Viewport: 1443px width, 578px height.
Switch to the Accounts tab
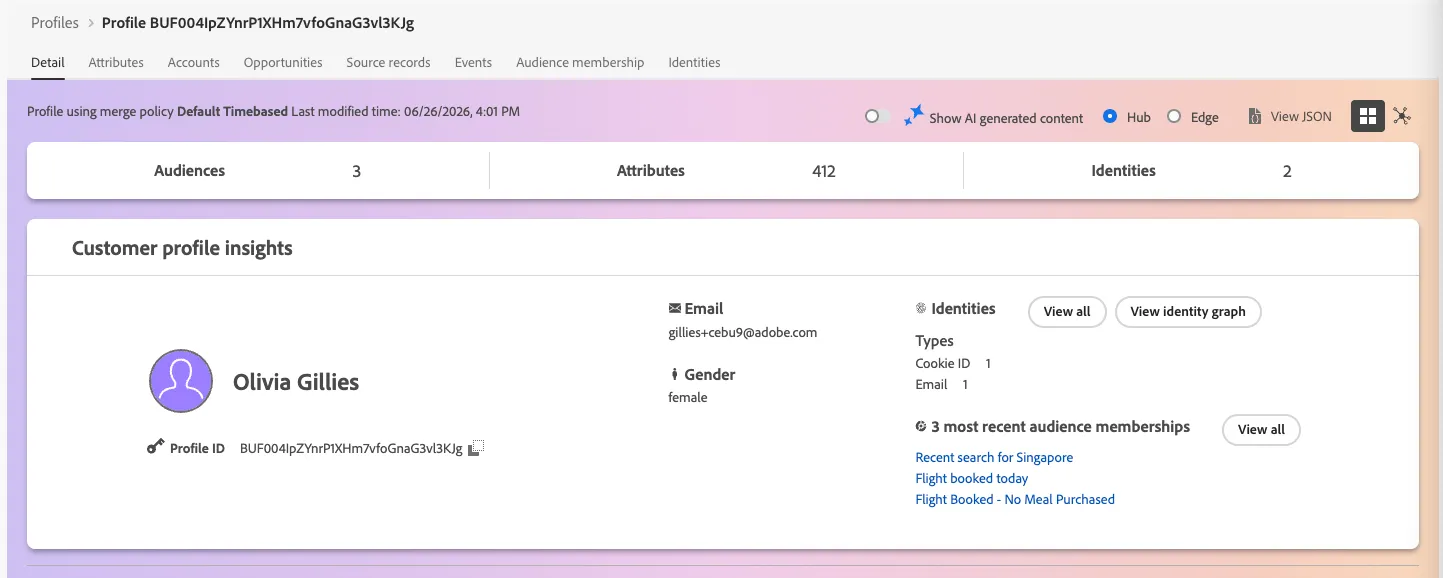click(194, 62)
